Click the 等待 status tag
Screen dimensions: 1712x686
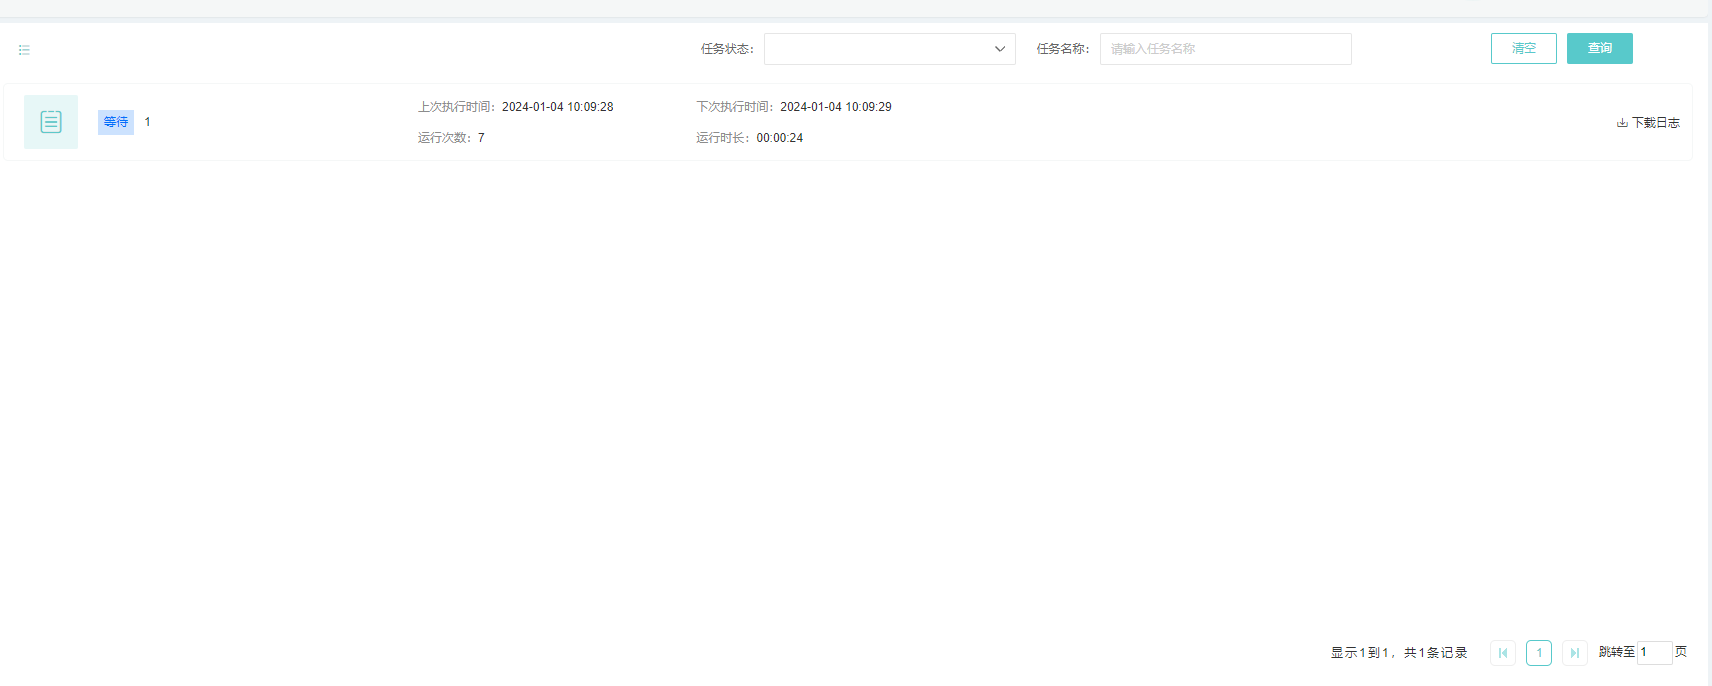[x=116, y=122]
